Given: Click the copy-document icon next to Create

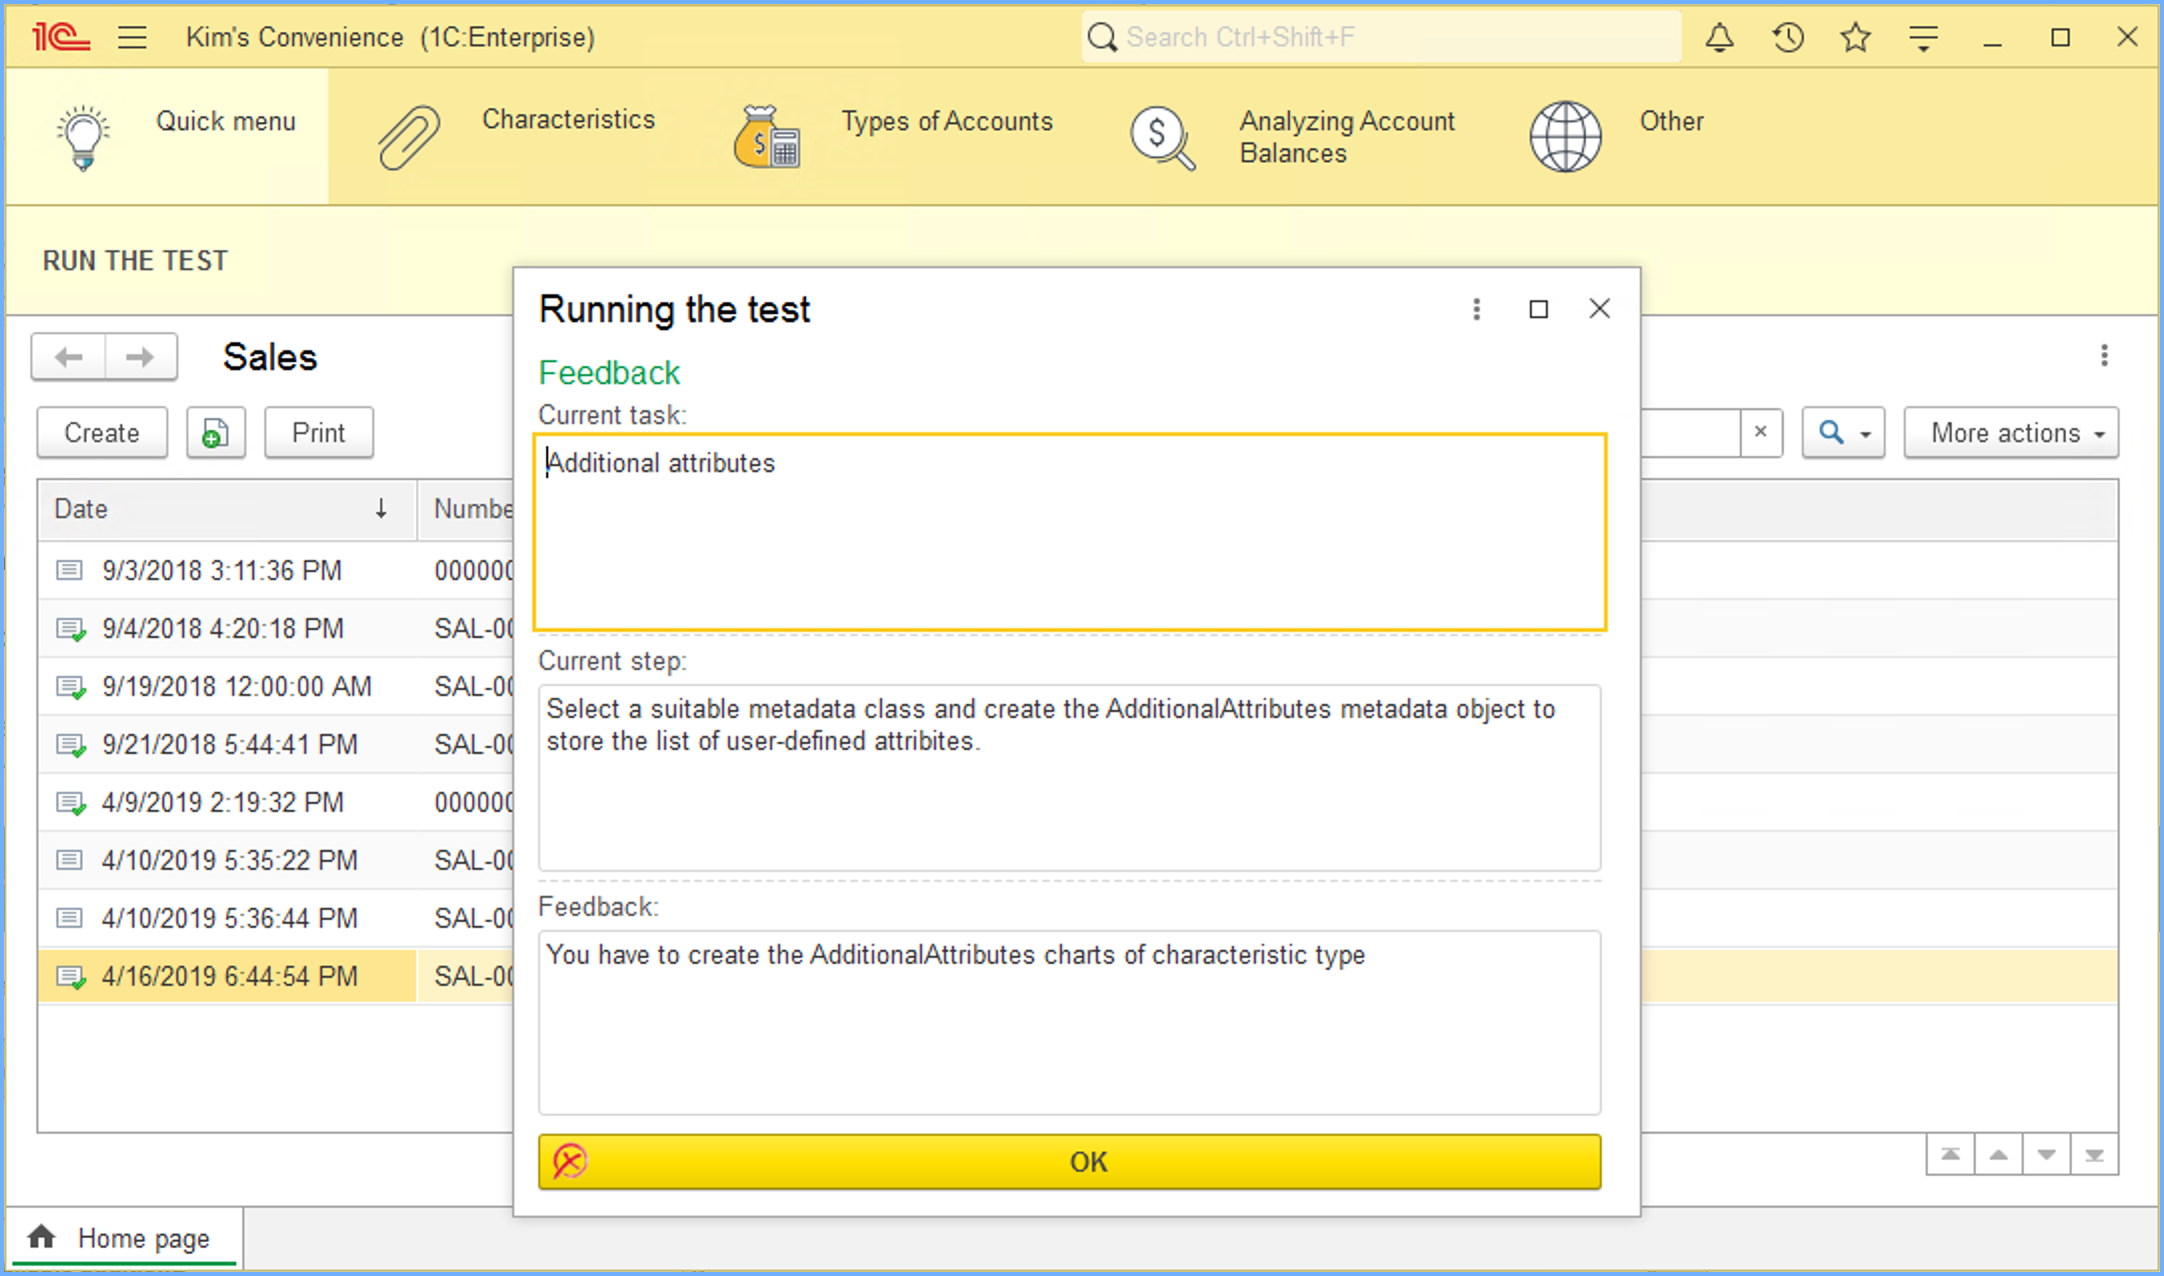Looking at the screenshot, I should [215, 433].
